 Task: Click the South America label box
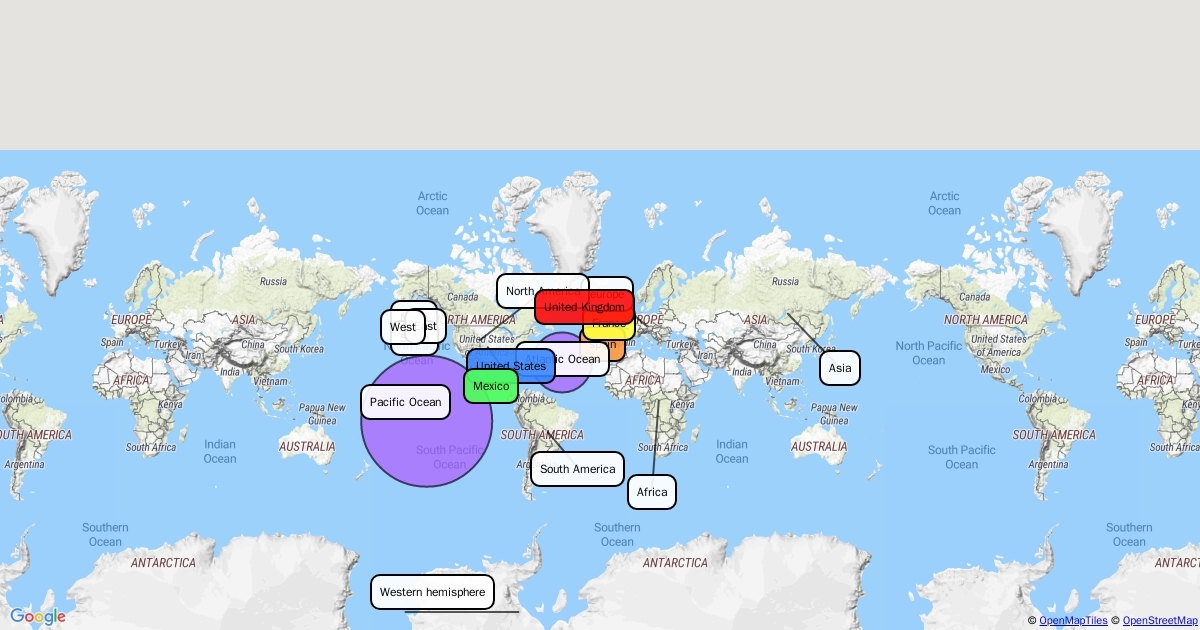(577, 469)
